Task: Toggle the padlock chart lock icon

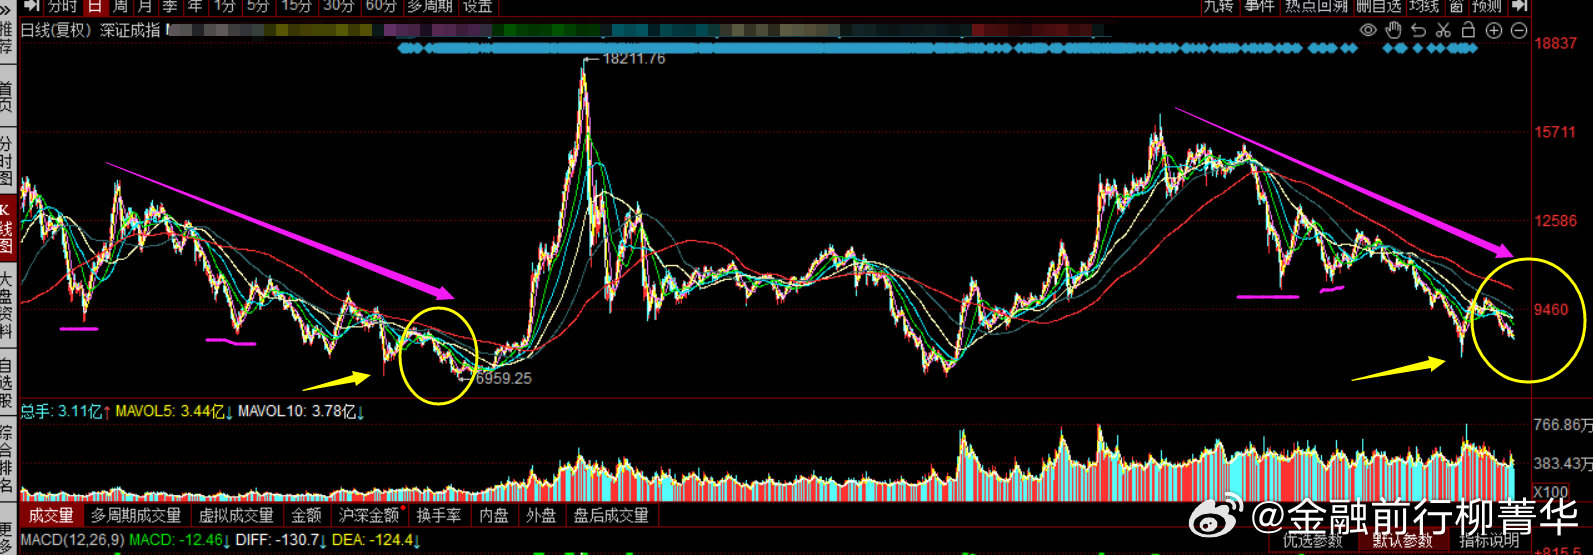Action: click(x=1468, y=30)
